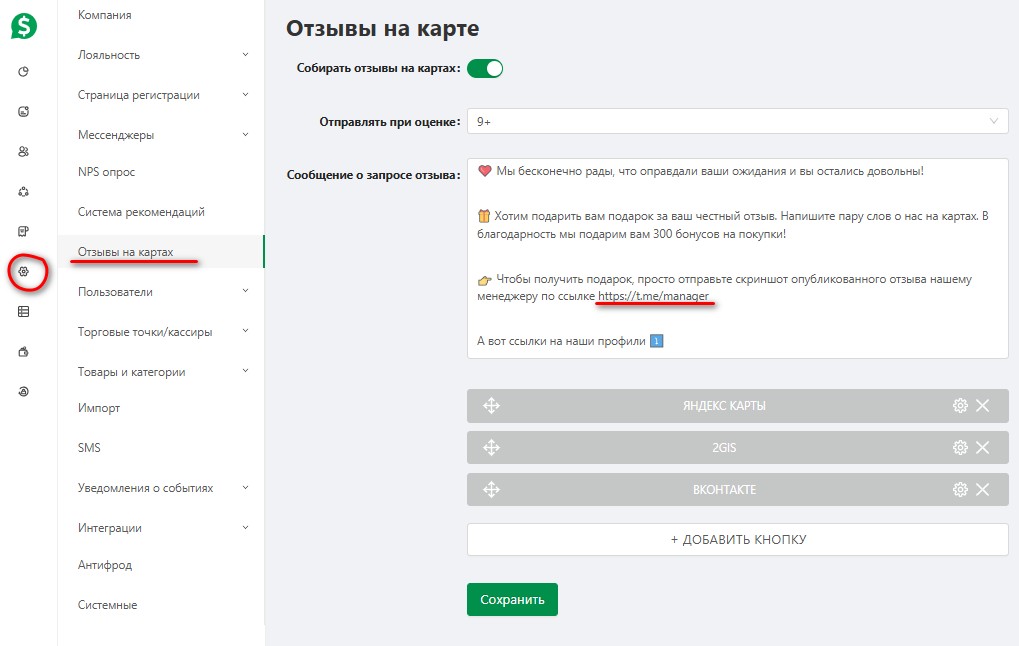Open the wallet sidebar icon
Viewport: 1019px width, 646px height.
23,352
